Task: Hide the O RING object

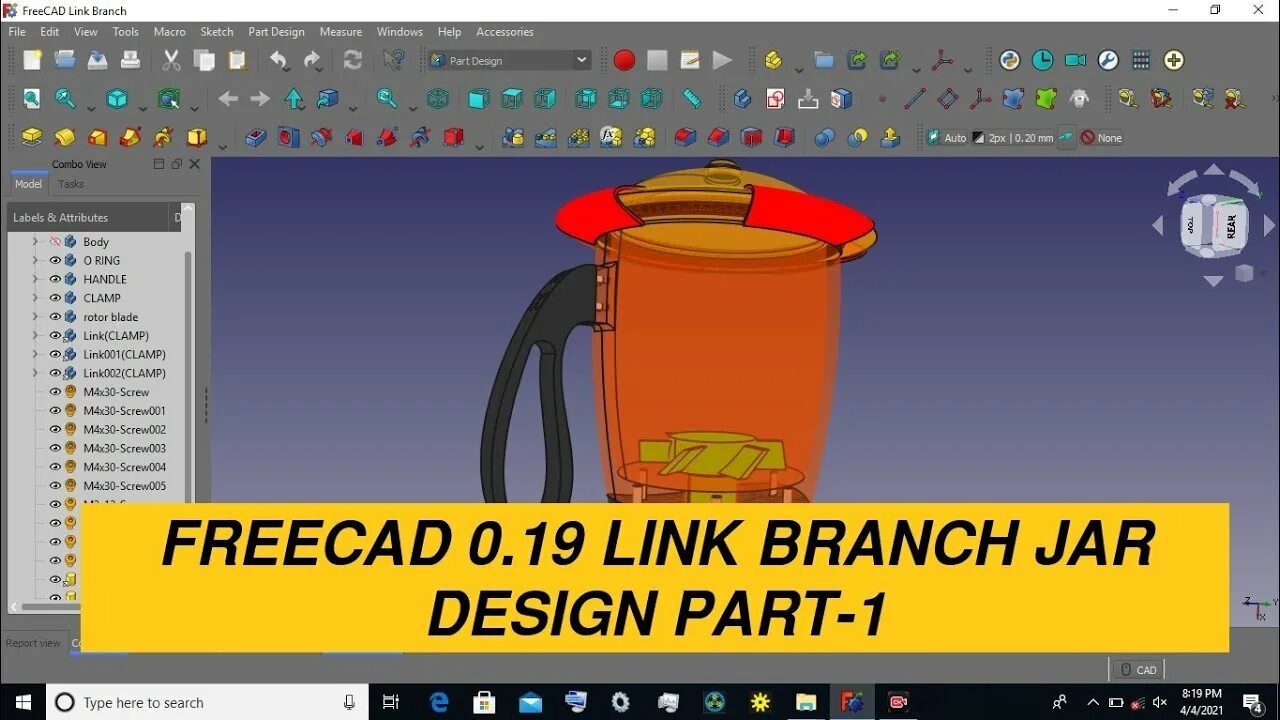Action: pyautogui.click(x=55, y=260)
